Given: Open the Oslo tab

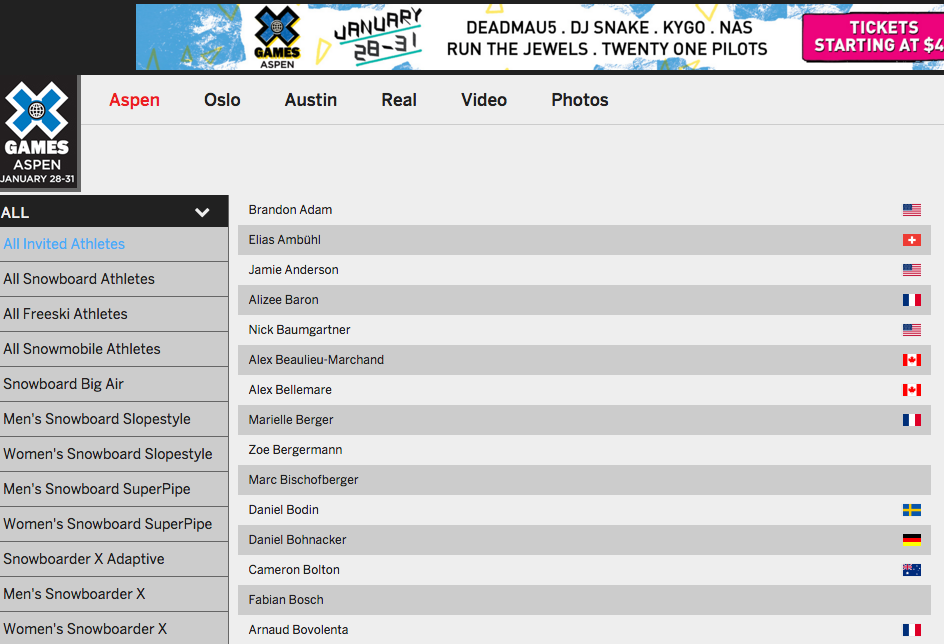Looking at the screenshot, I should (x=222, y=100).
